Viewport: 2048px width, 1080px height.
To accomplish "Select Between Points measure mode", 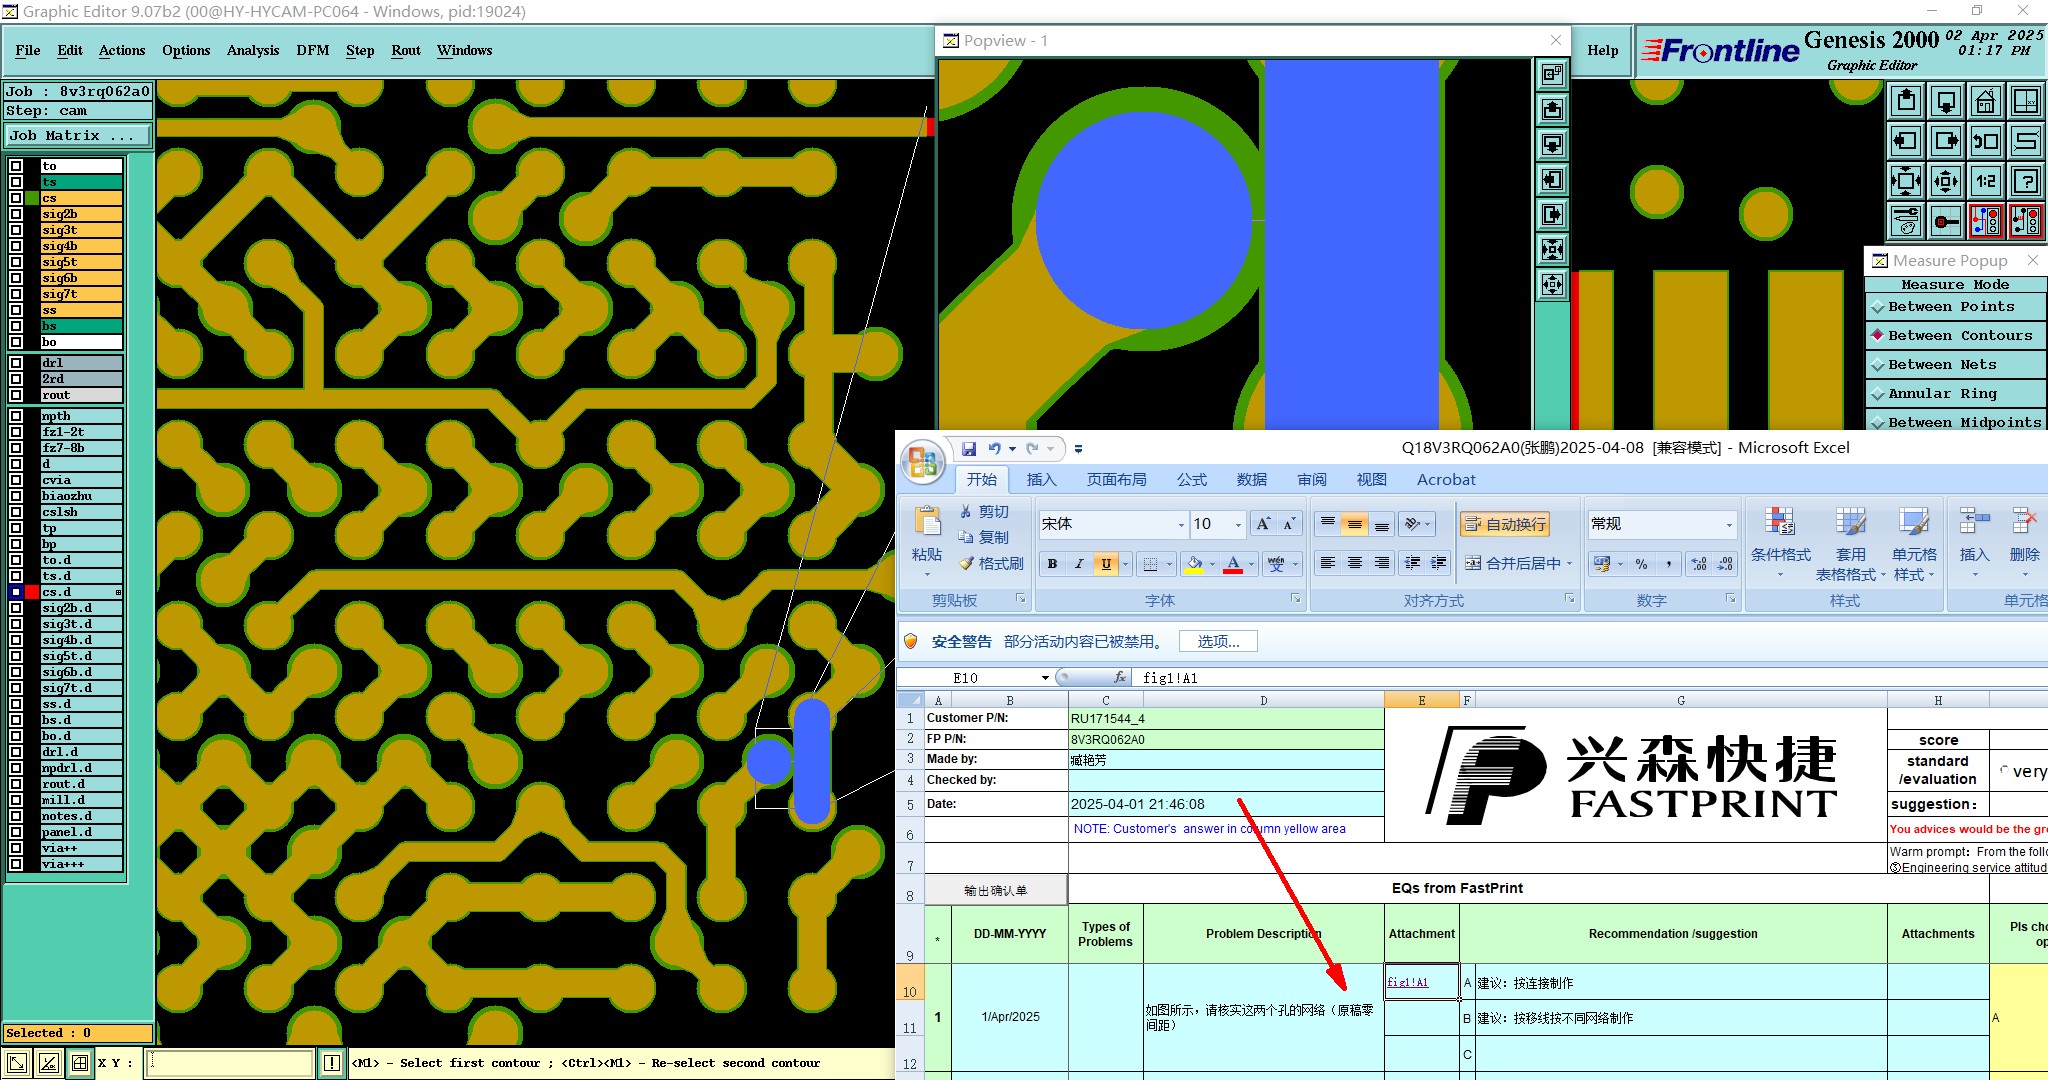I will [x=1950, y=307].
